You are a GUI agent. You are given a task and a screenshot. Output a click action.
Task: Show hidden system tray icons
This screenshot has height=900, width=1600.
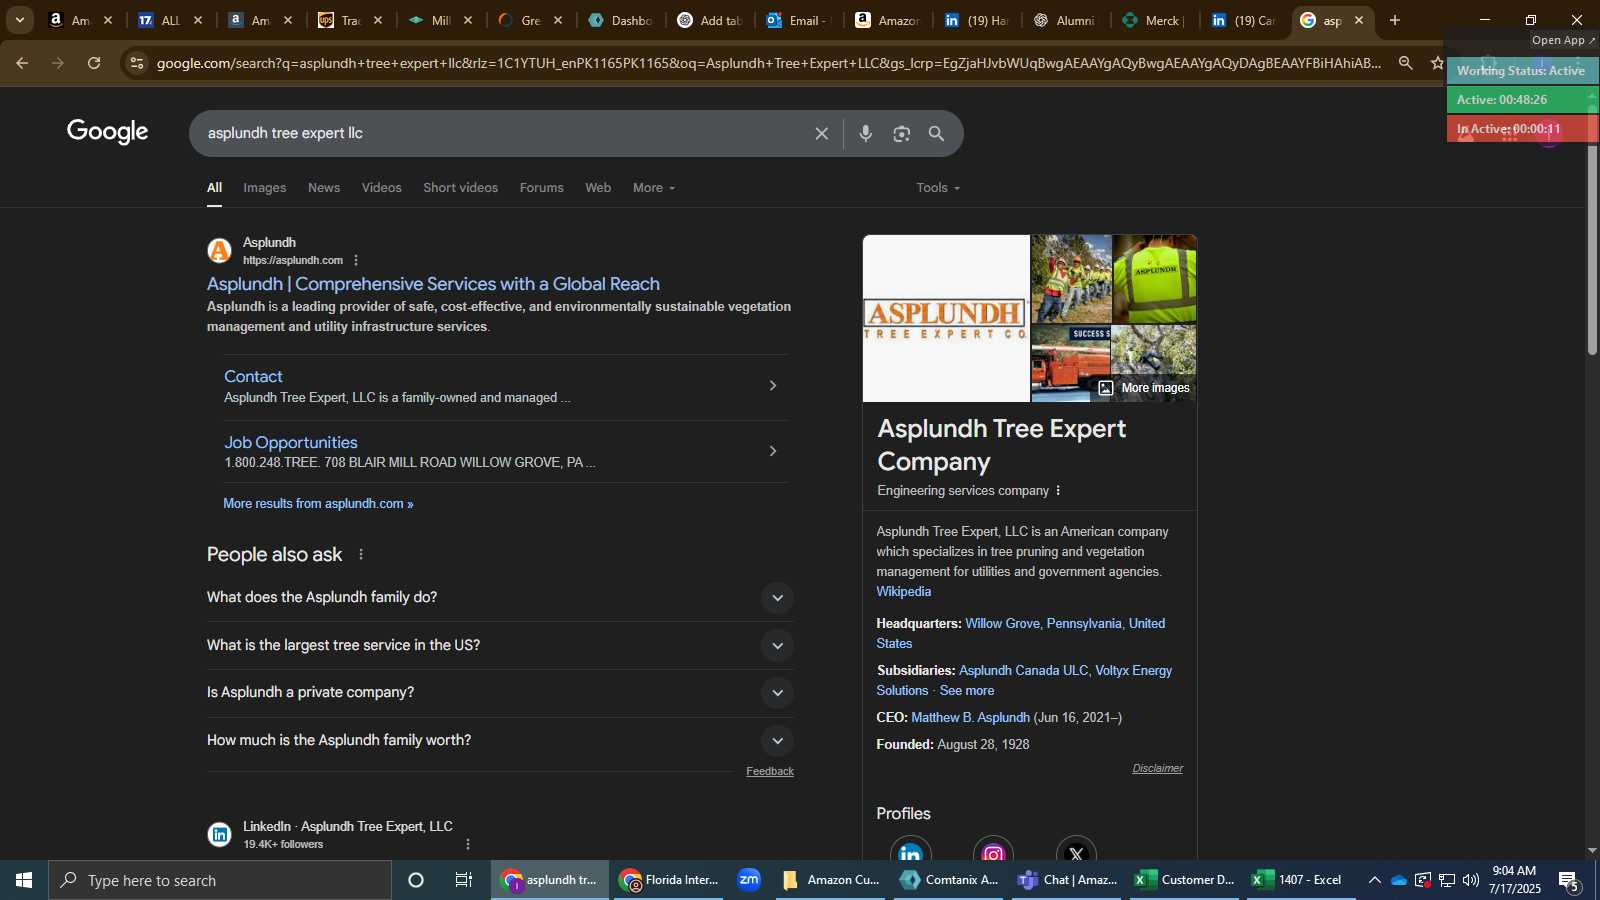click(x=1374, y=880)
